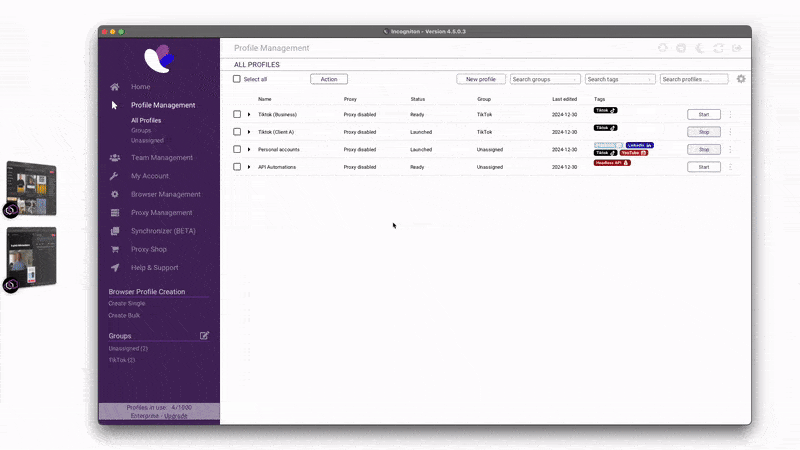Click the Headless API tag on API Automations
The height and width of the screenshot is (450, 800).
612,163
